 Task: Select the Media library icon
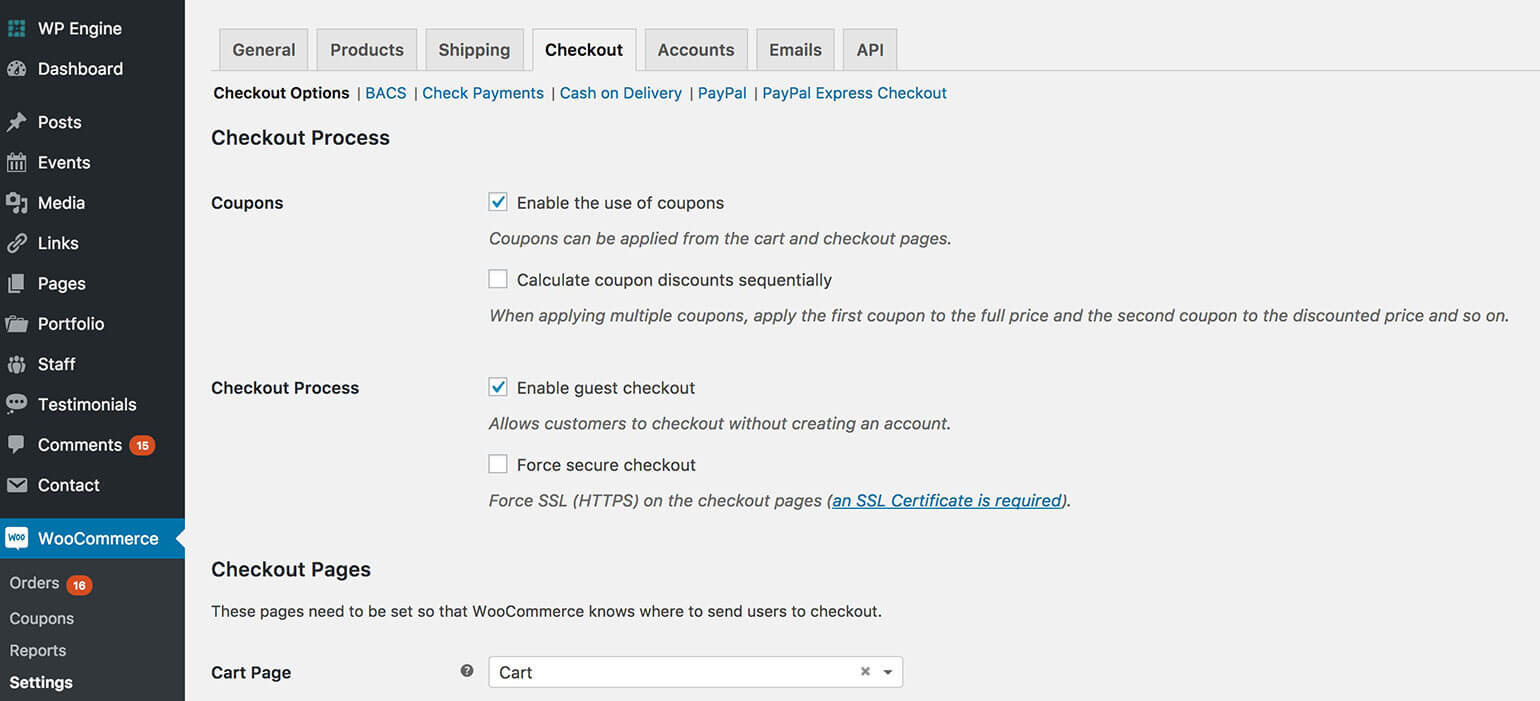16,202
